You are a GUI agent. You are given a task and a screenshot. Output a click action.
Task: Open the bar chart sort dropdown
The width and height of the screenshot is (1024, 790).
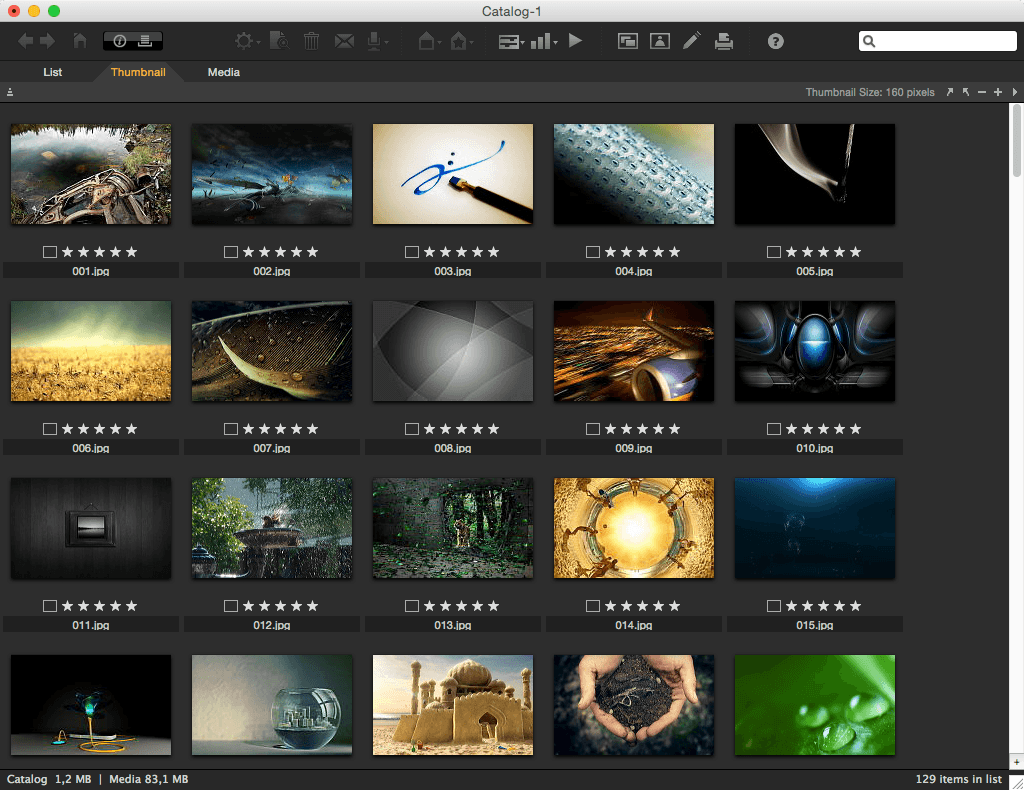point(543,41)
